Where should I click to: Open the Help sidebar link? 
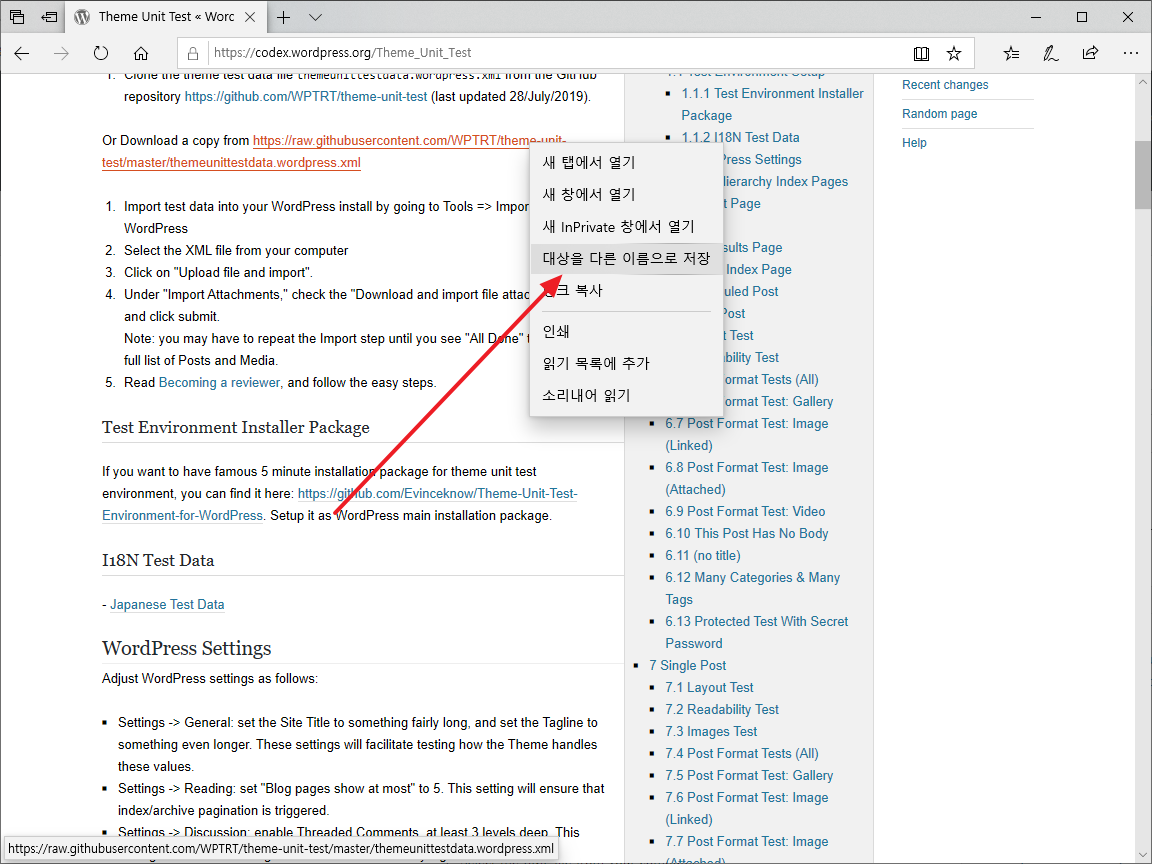point(914,143)
